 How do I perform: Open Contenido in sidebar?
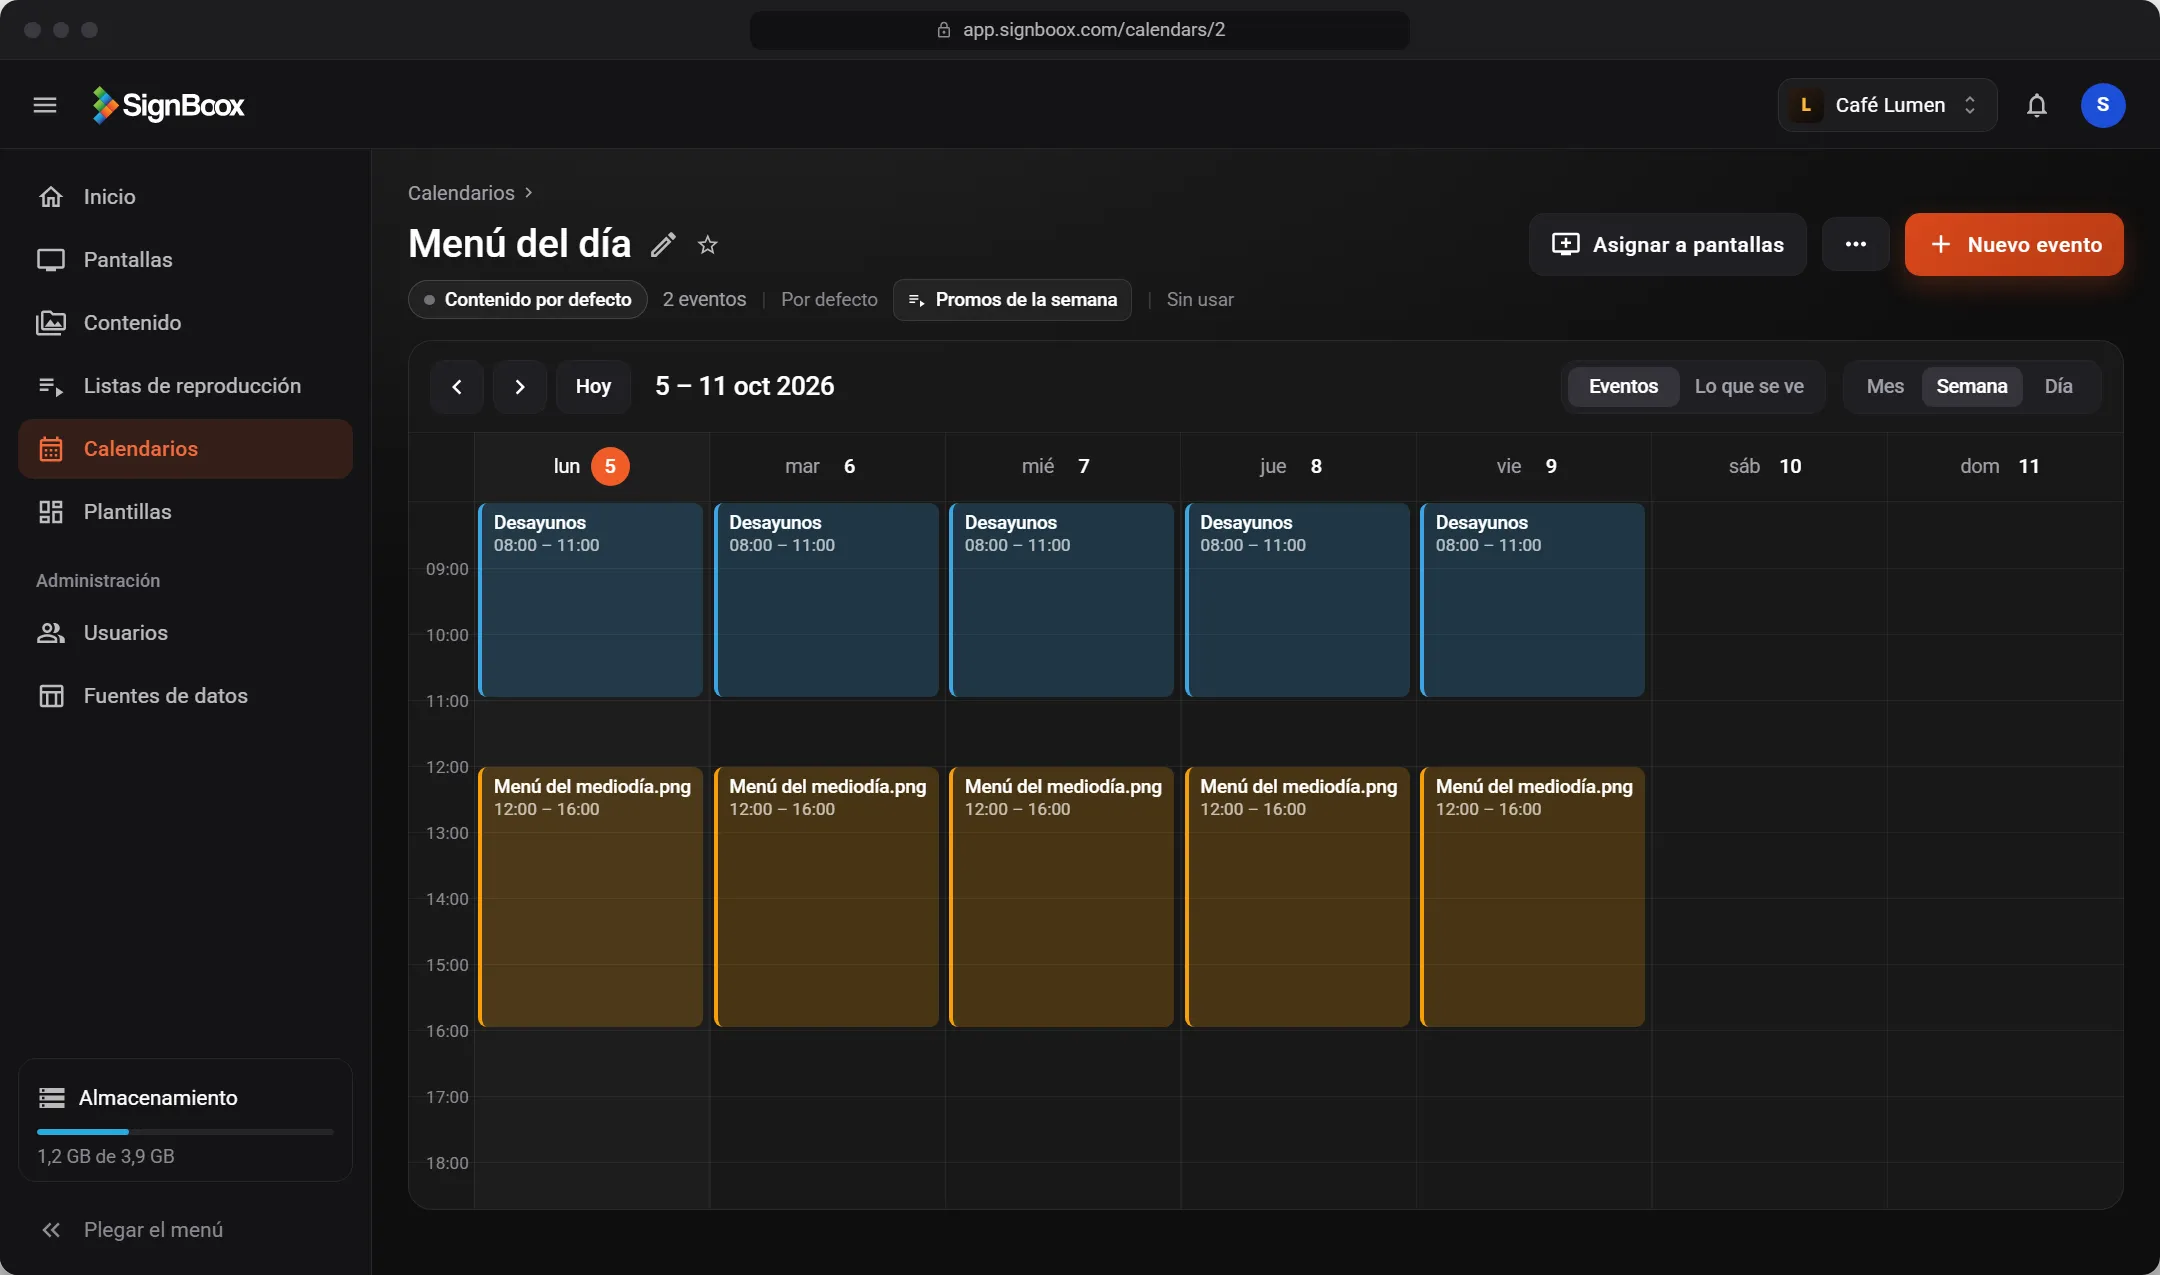(185, 323)
